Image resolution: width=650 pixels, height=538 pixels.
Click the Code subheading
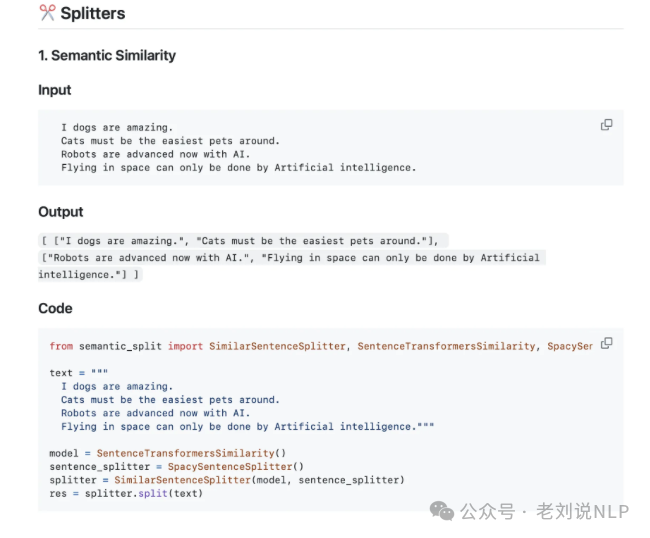click(55, 308)
